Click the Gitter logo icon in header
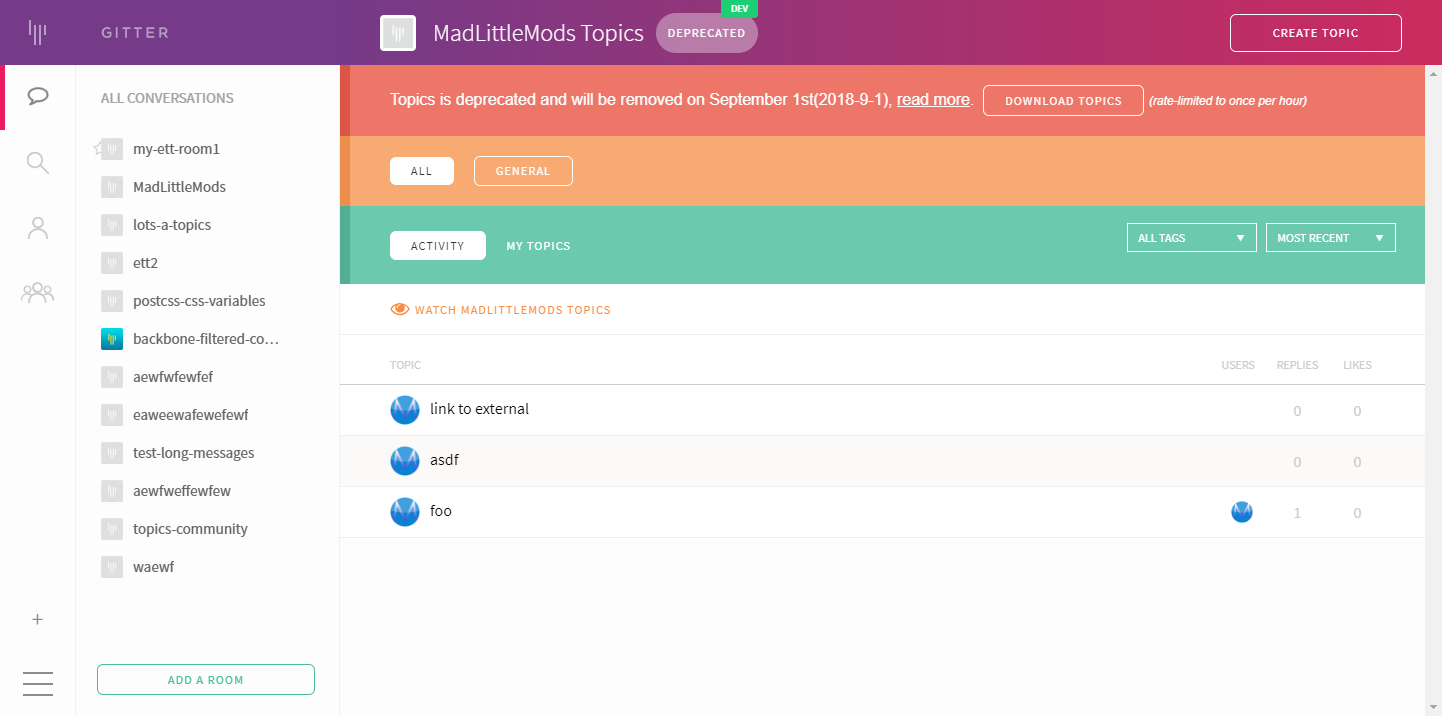The height and width of the screenshot is (716, 1442). [x=38, y=33]
